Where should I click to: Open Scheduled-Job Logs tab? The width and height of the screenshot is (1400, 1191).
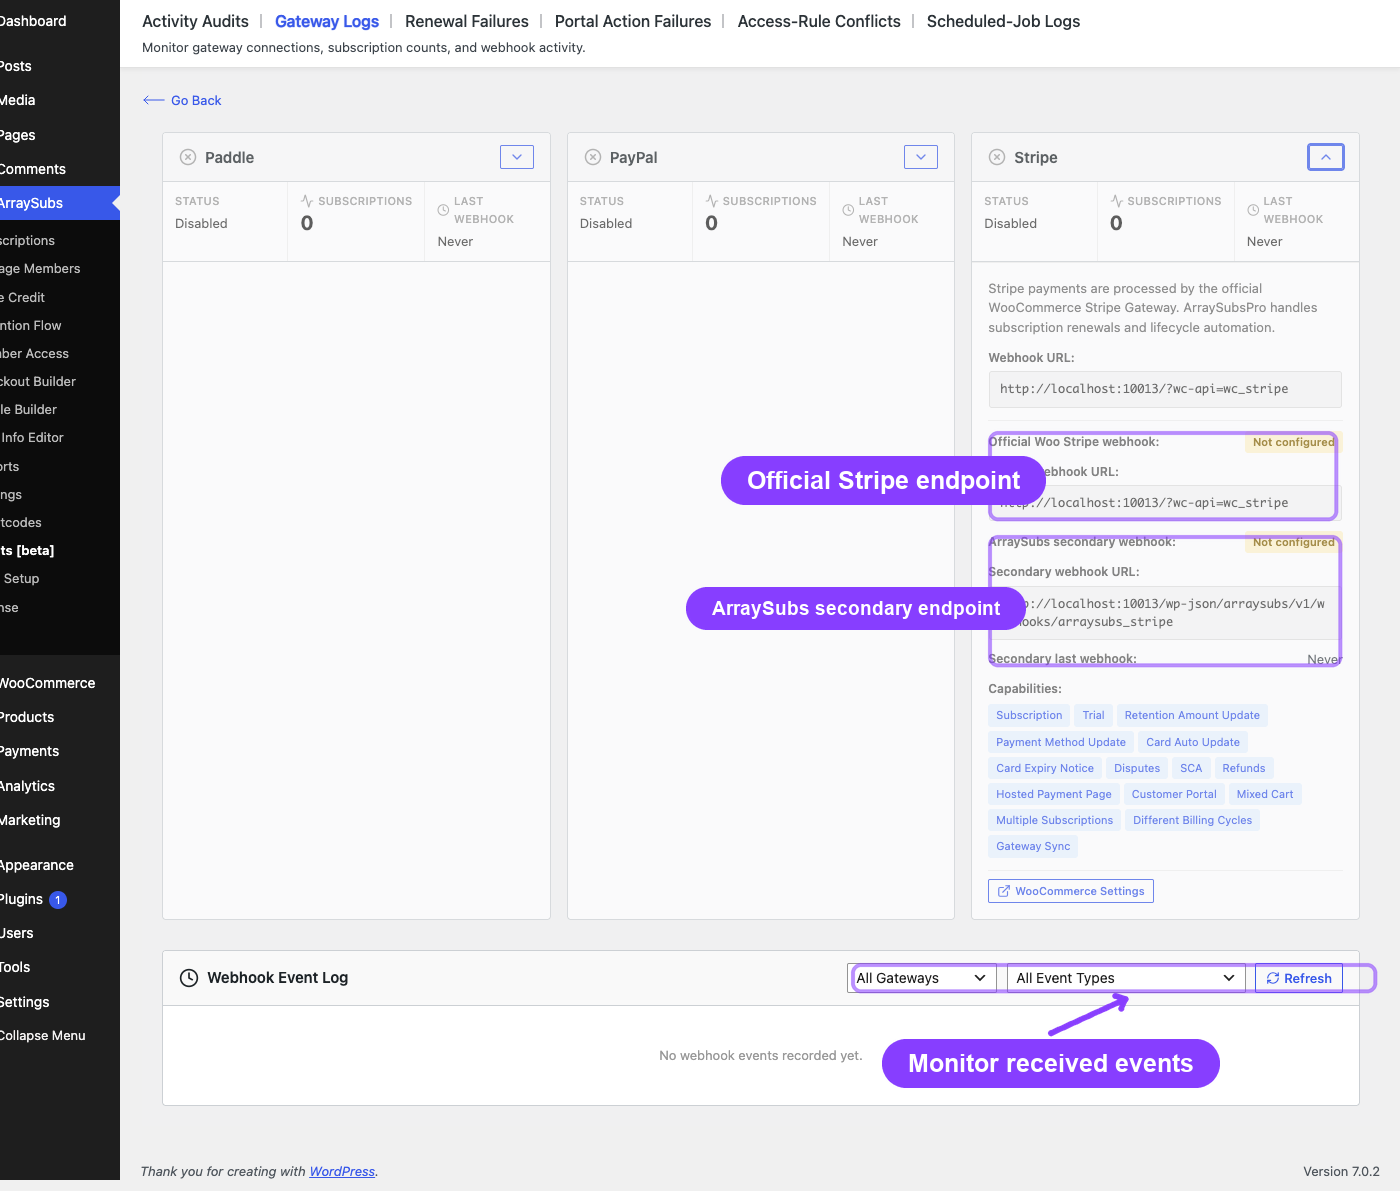pyautogui.click(x=1003, y=21)
